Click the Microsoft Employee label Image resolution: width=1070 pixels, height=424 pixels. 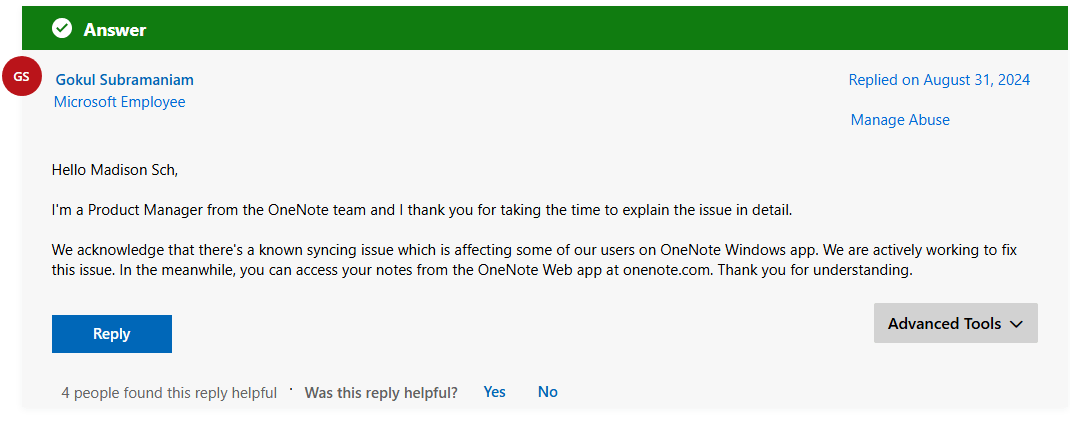pos(119,102)
